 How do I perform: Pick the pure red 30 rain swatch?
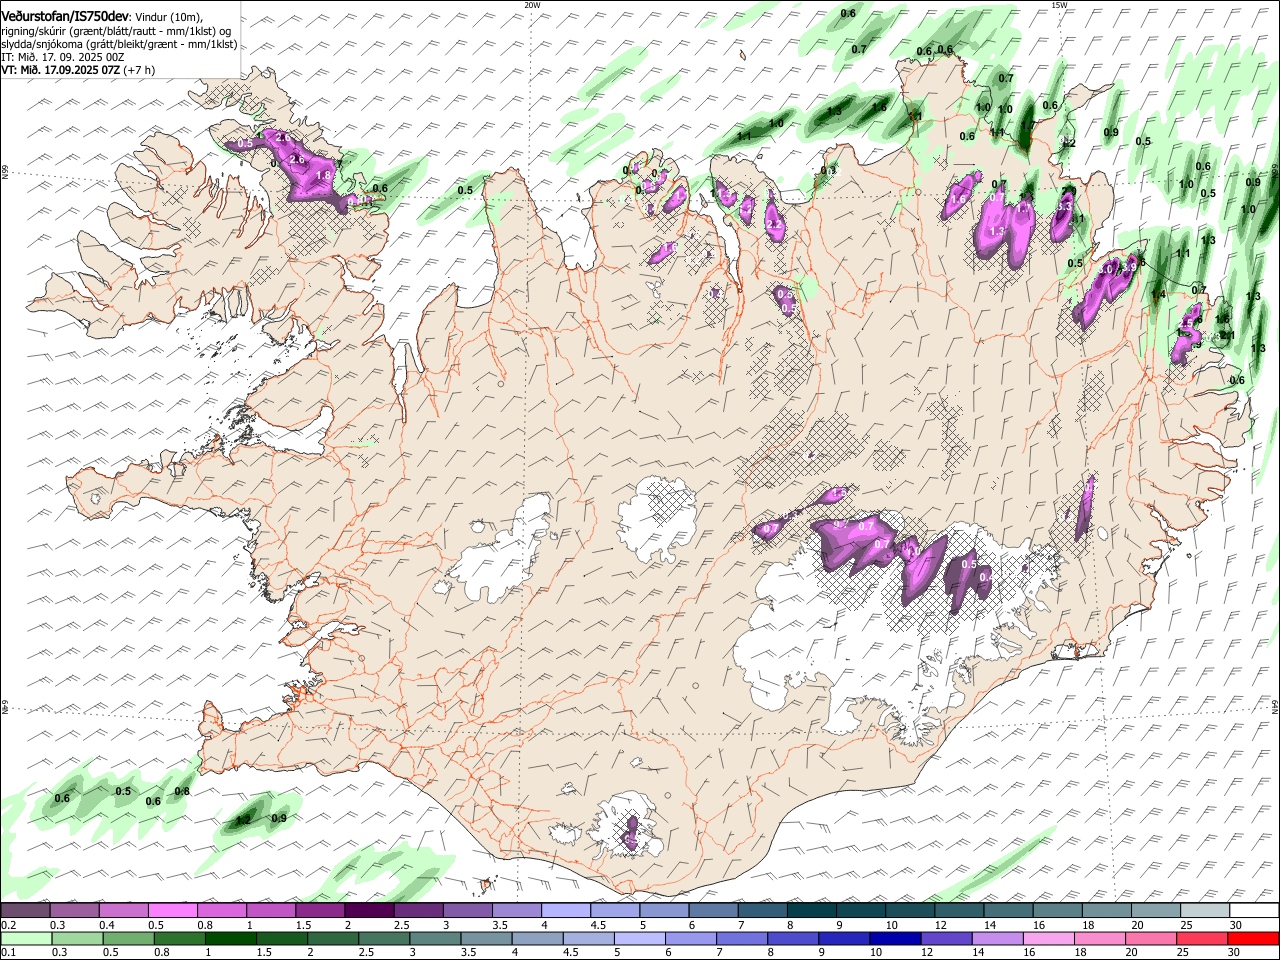[1253, 939]
